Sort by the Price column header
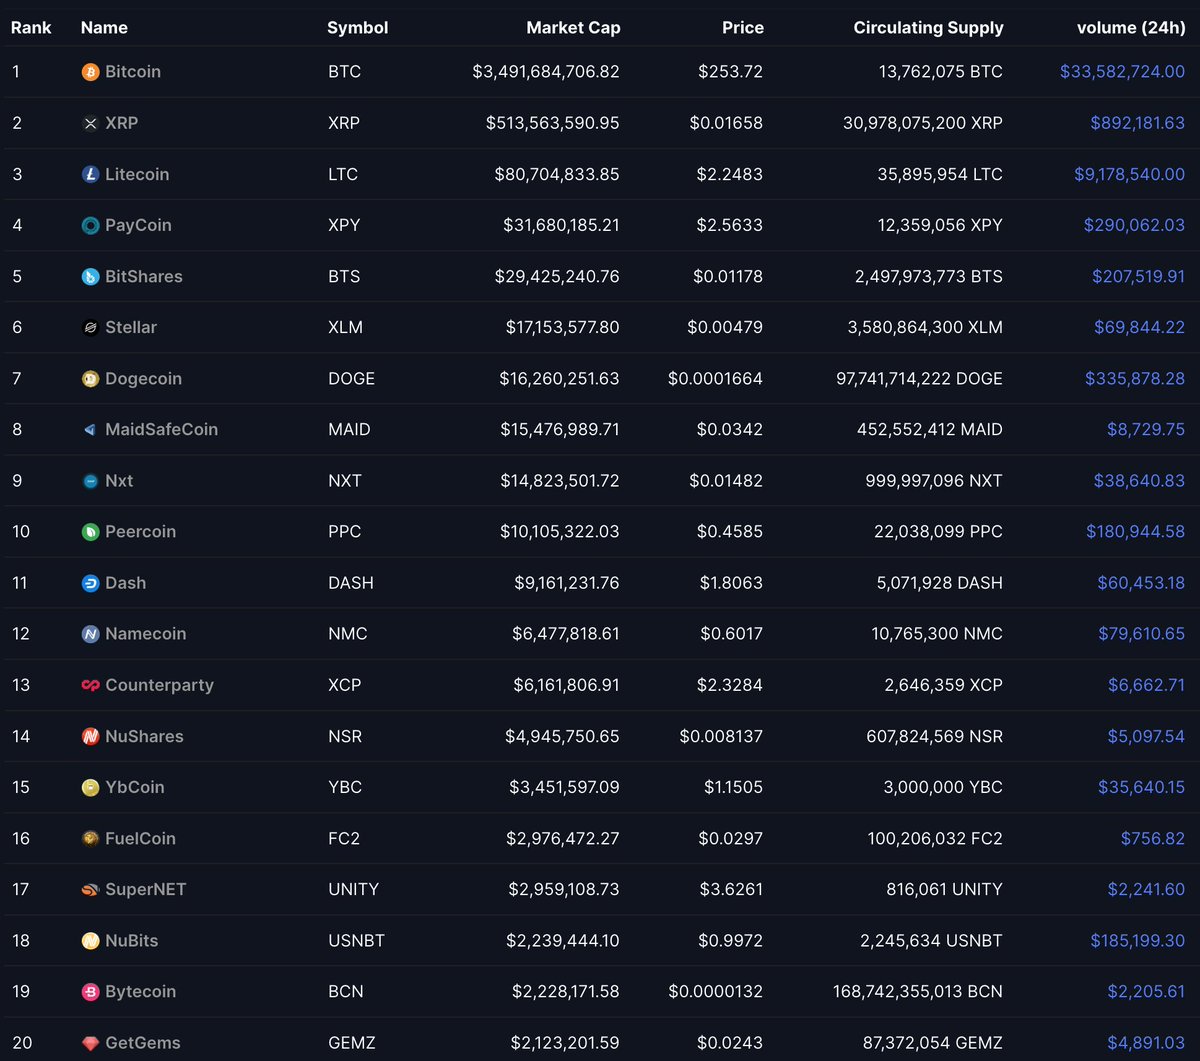 click(x=743, y=27)
